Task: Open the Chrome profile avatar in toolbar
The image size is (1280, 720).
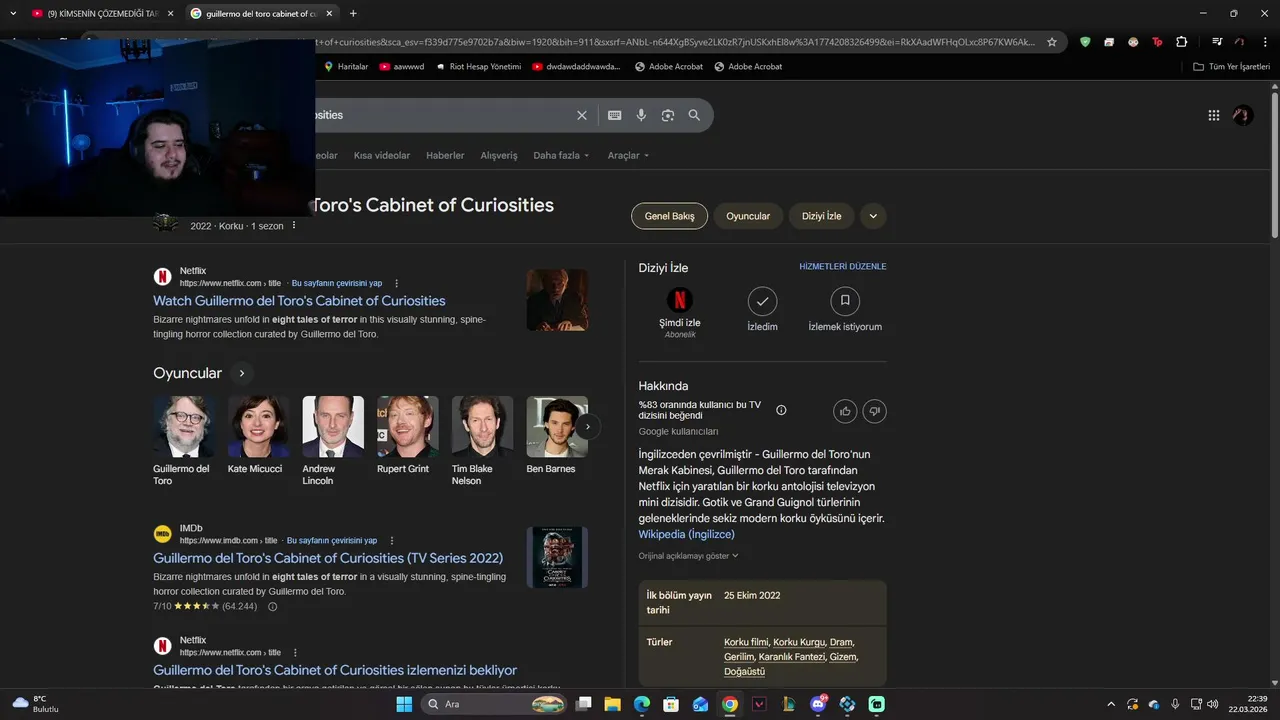Action: click(x=1240, y=42)
